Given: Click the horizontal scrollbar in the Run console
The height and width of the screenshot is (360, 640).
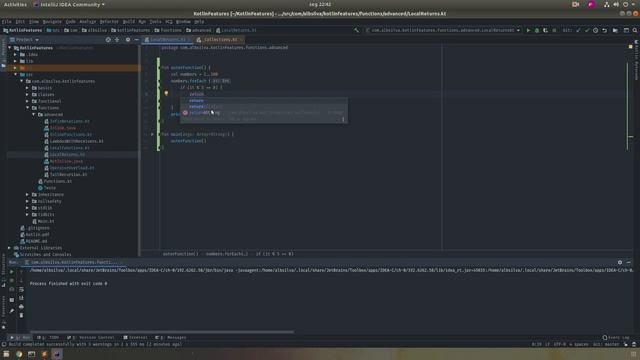Looking at the screenshot, I should tap(162, 332).
